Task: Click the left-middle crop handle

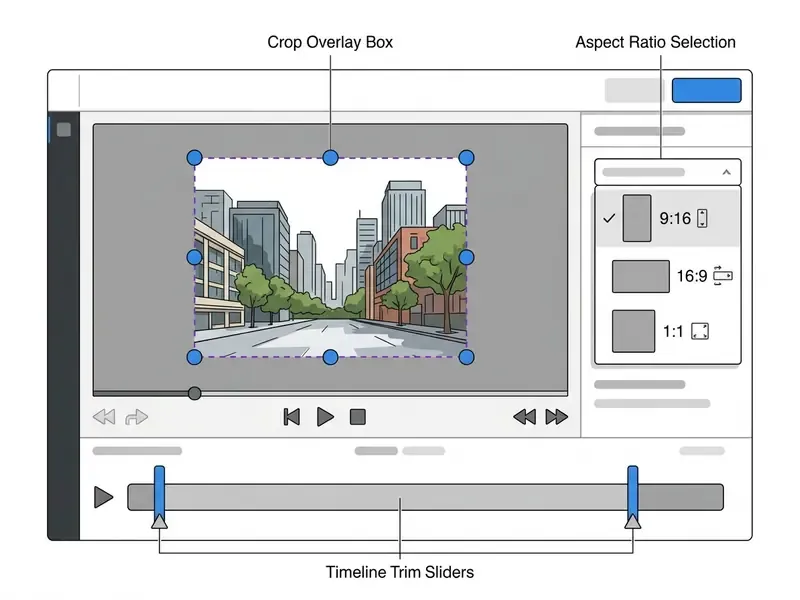Action: pos(194,257)
